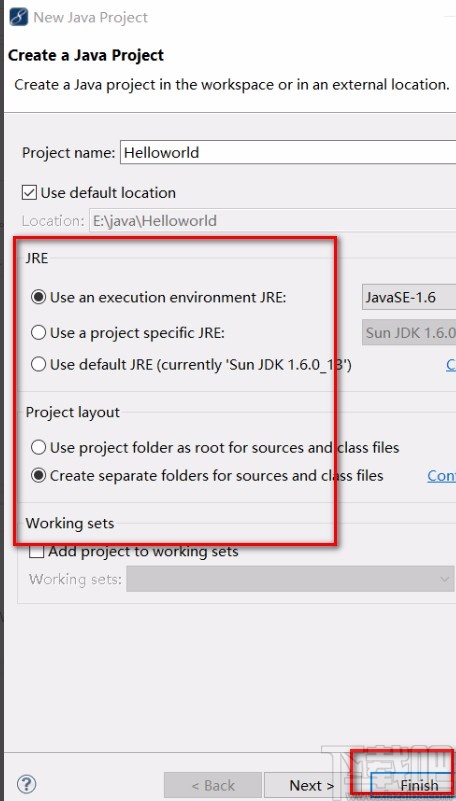Click the New Java Project window icon
The height and width of the screenshot is (801, 456).
tap(19, 17)
